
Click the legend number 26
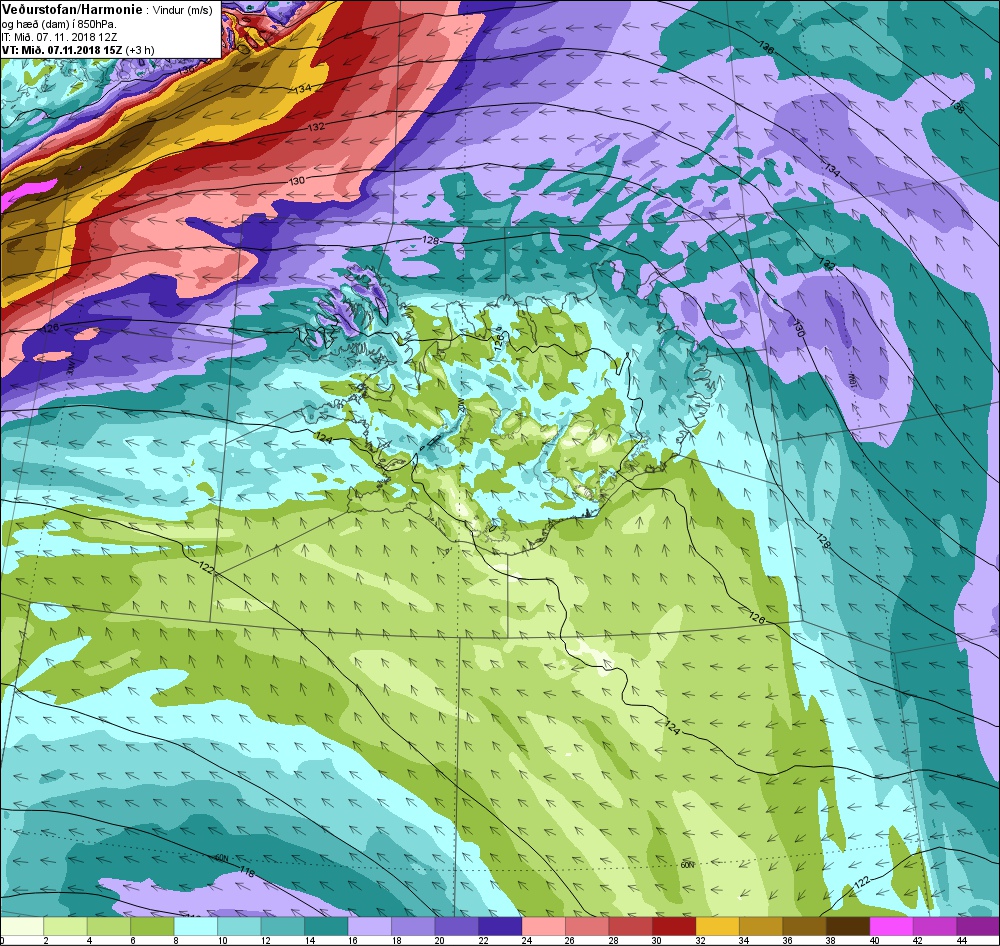(x=570, y=940)
